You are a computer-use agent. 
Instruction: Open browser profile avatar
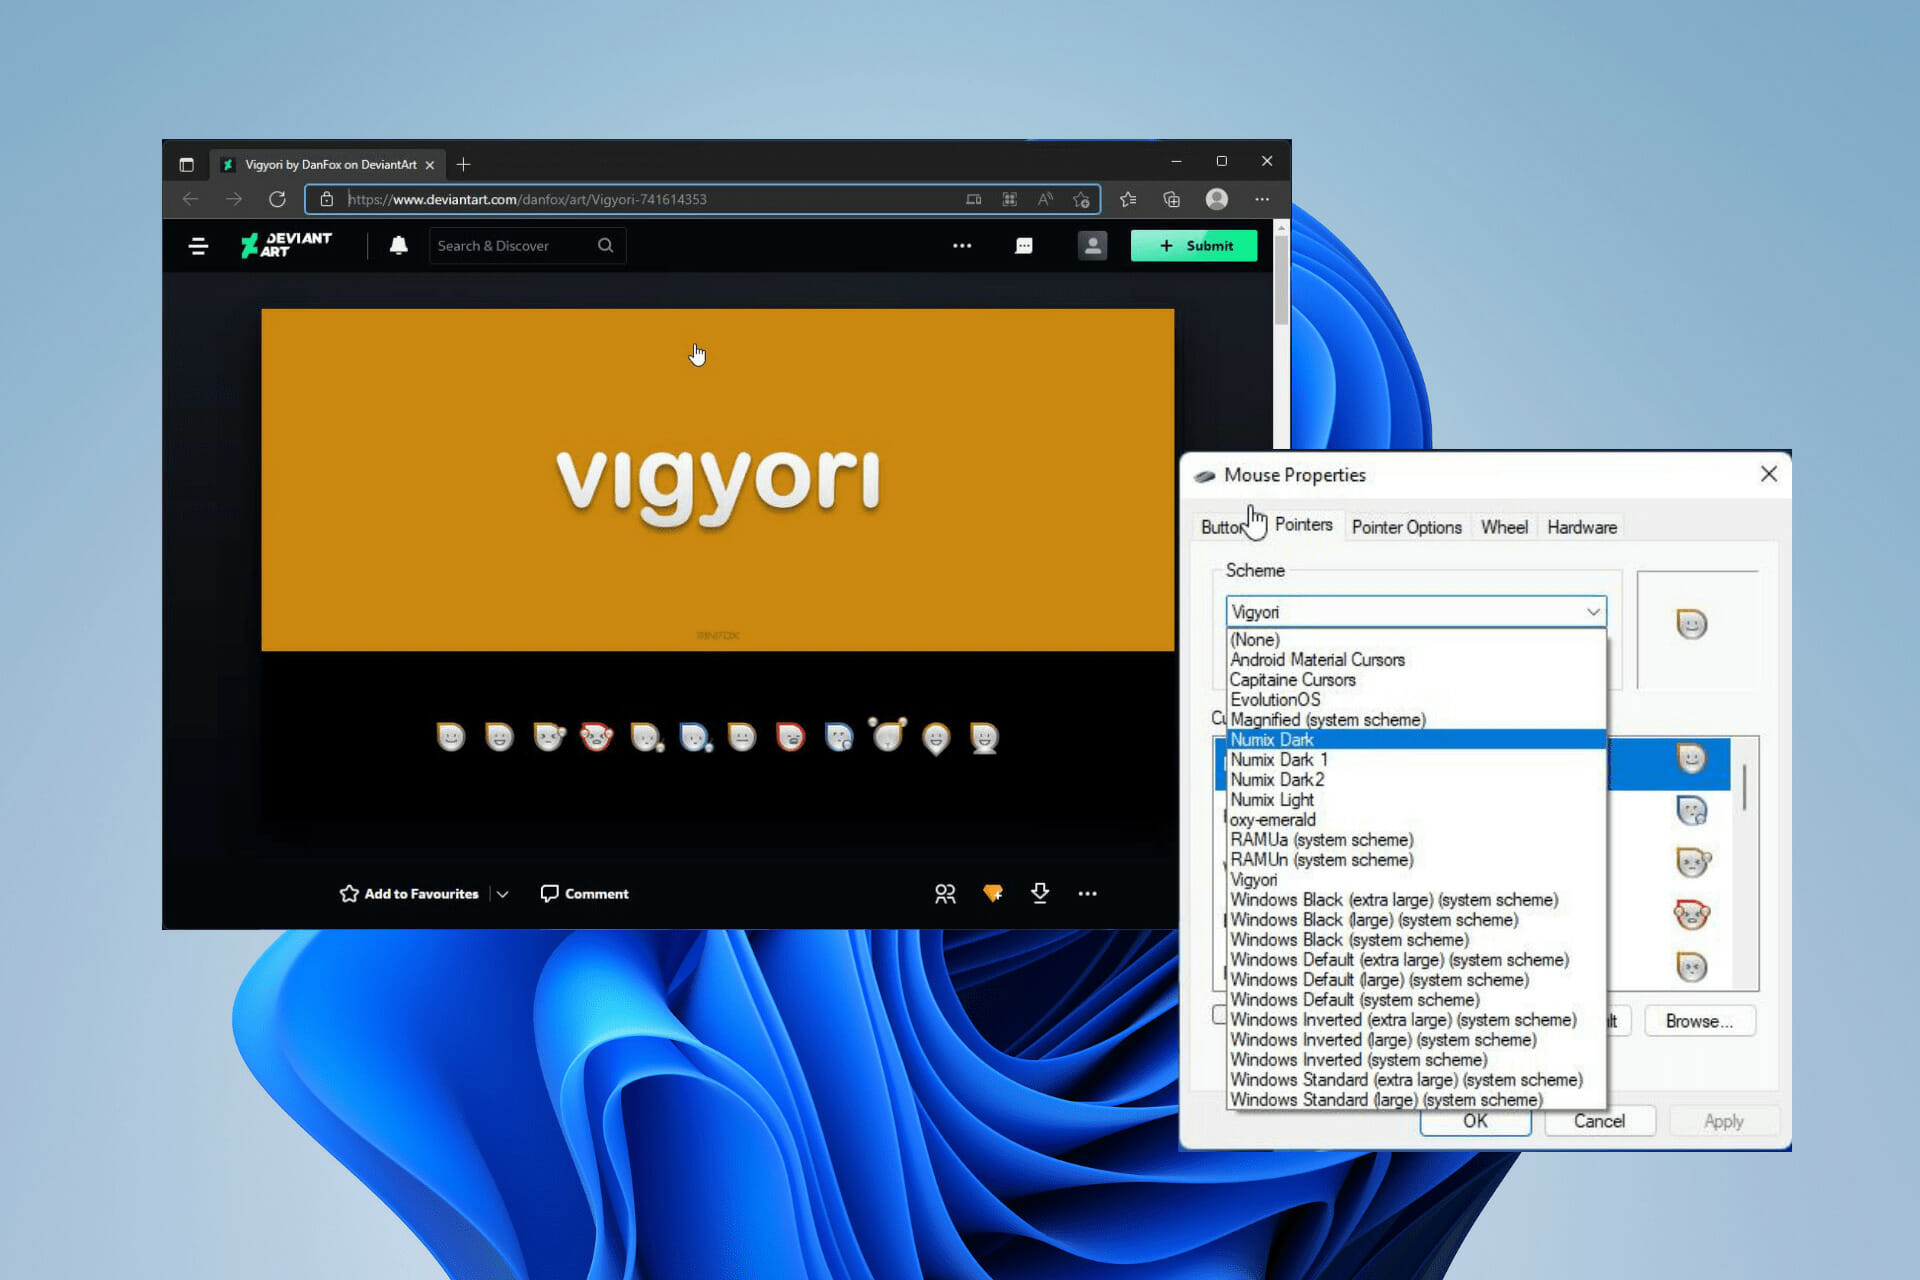(x=1217, y=199)
